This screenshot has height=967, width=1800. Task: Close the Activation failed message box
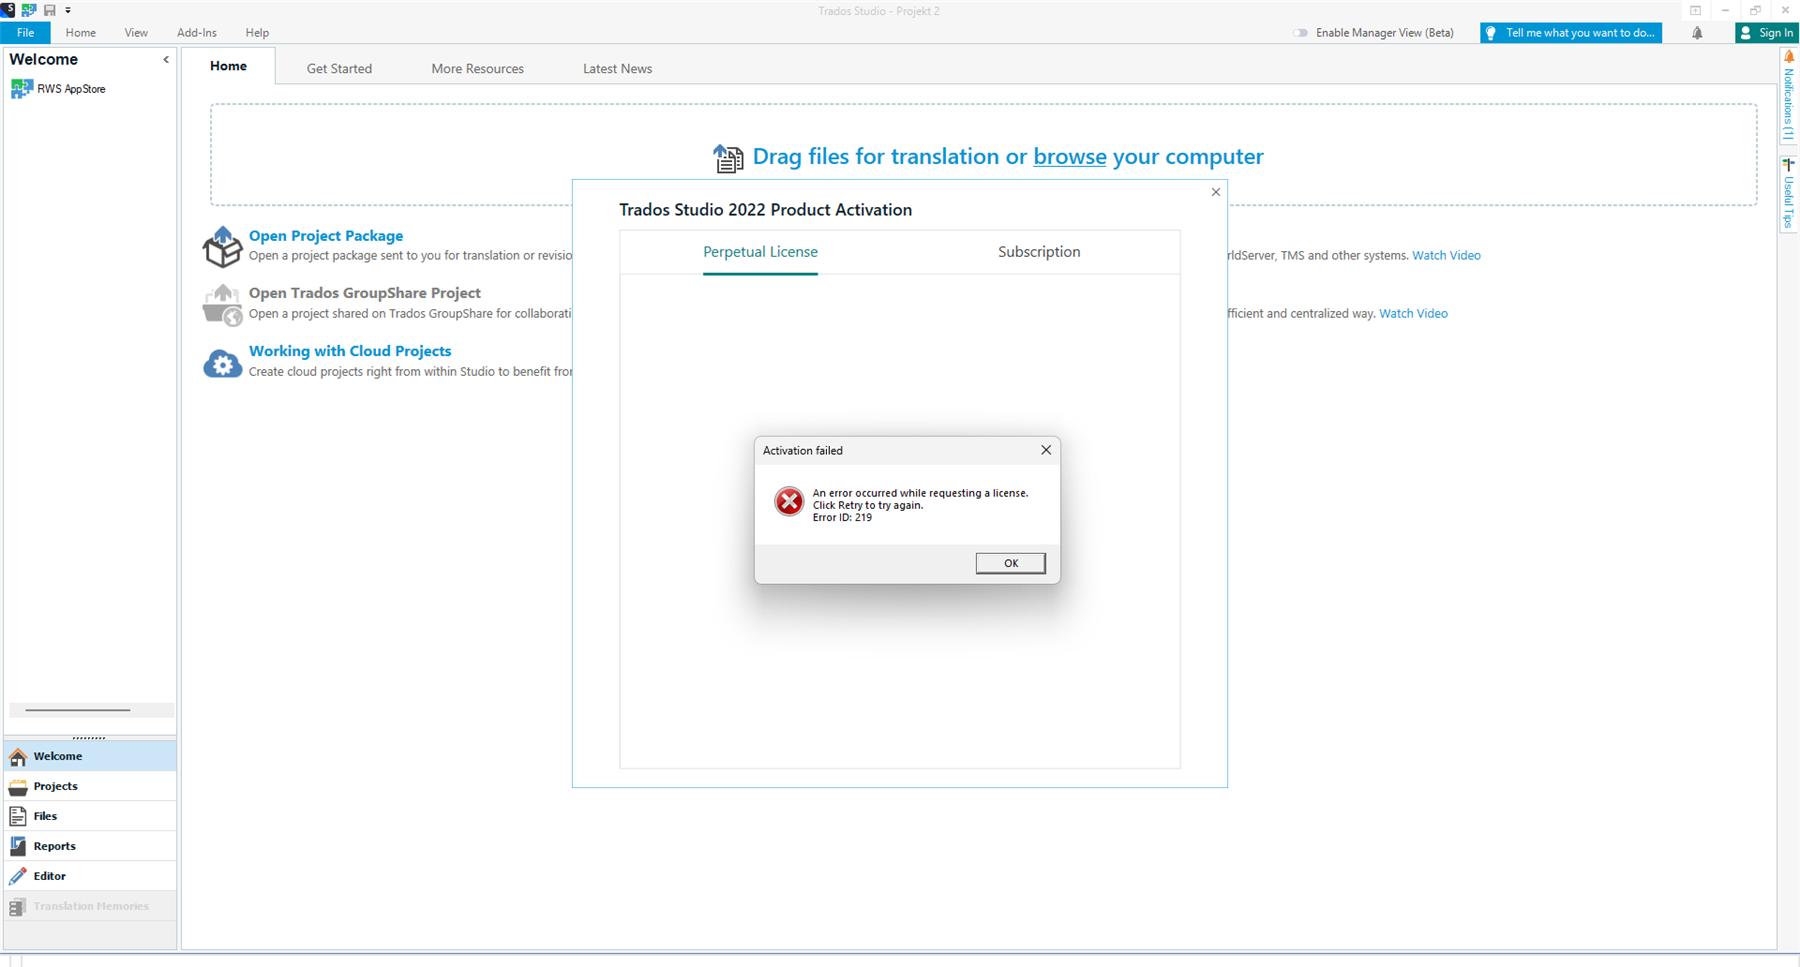pyautogui.click(x=1046, y=450)
